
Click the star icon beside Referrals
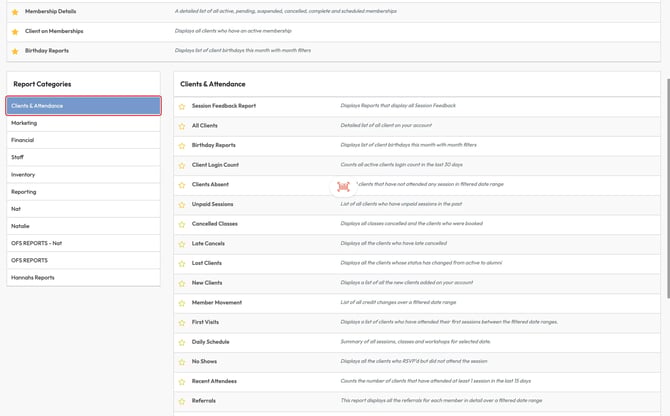click(x=182, y=401)
